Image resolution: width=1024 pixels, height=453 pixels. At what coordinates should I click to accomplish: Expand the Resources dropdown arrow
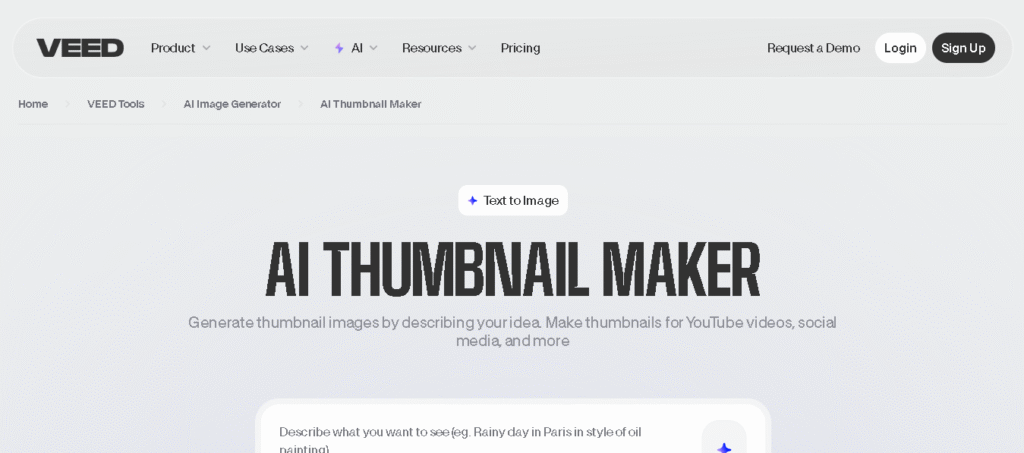[x=472, y=48]
